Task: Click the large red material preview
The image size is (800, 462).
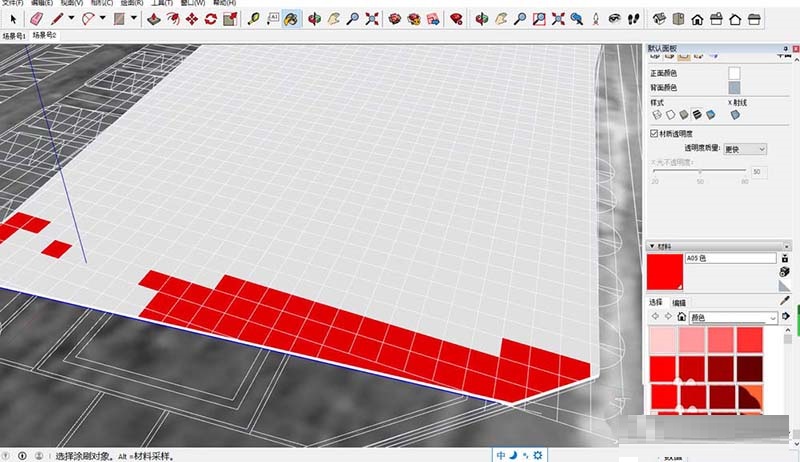Action: (665, 272)
